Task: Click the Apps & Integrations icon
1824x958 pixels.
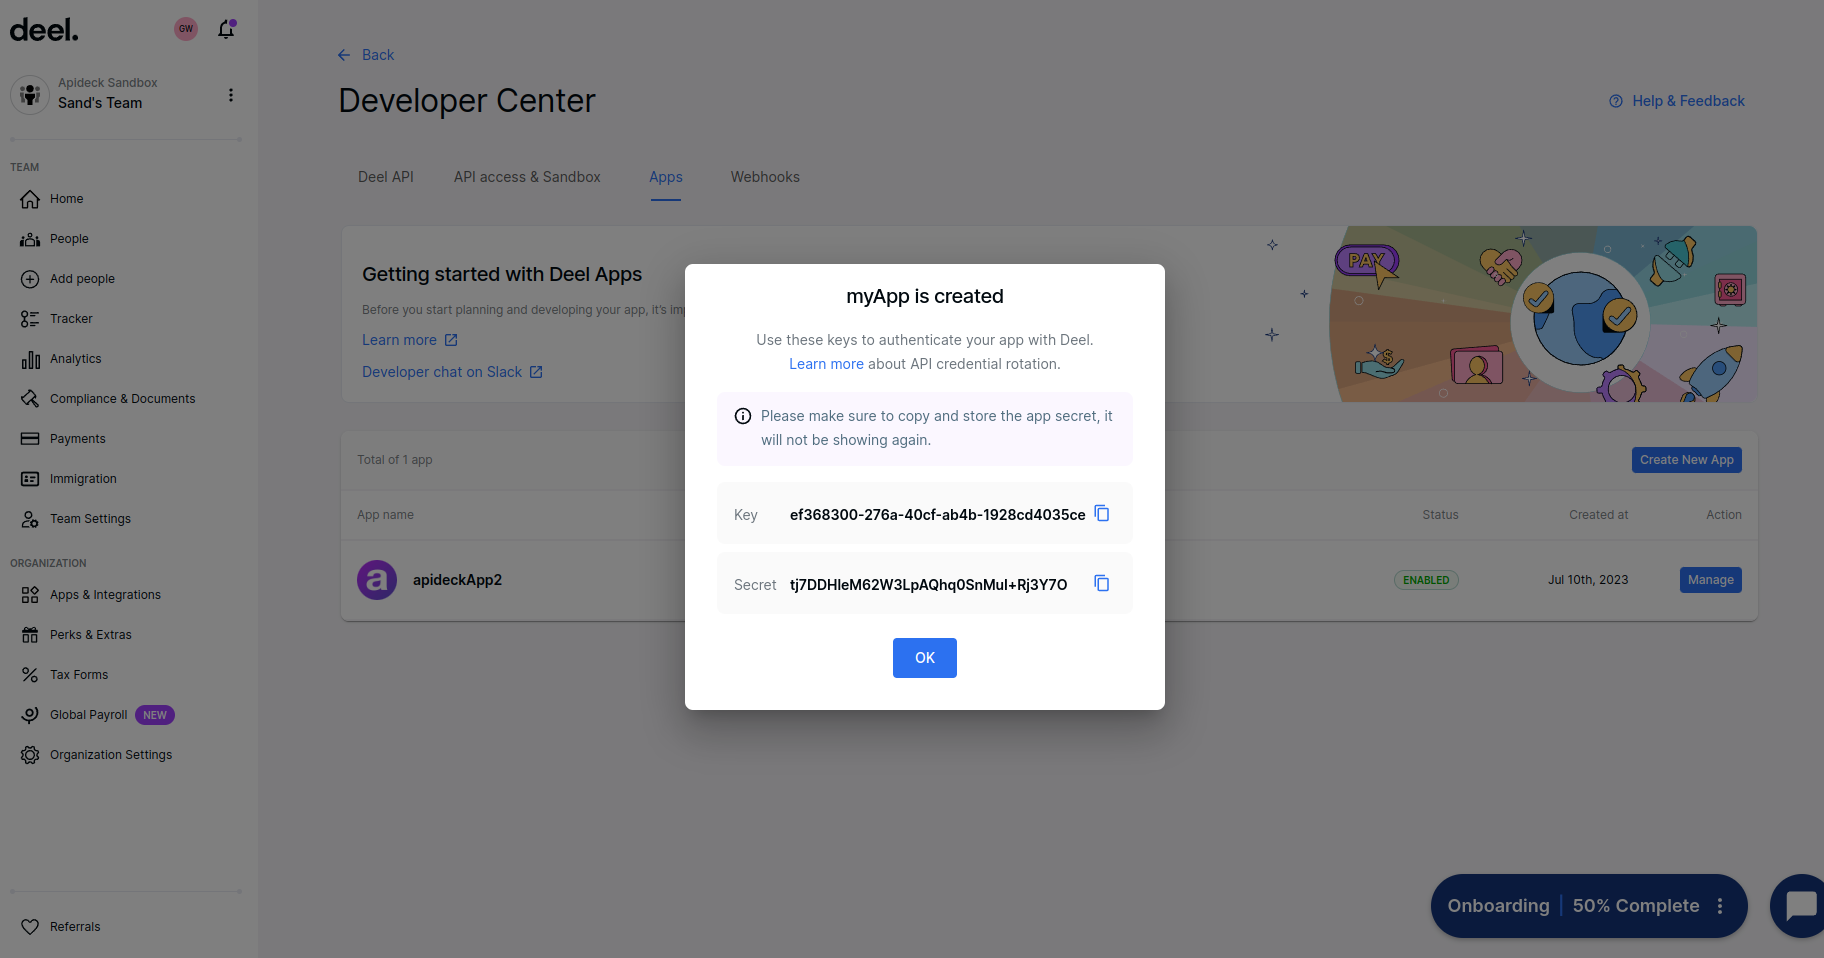Action: [30, 595]
